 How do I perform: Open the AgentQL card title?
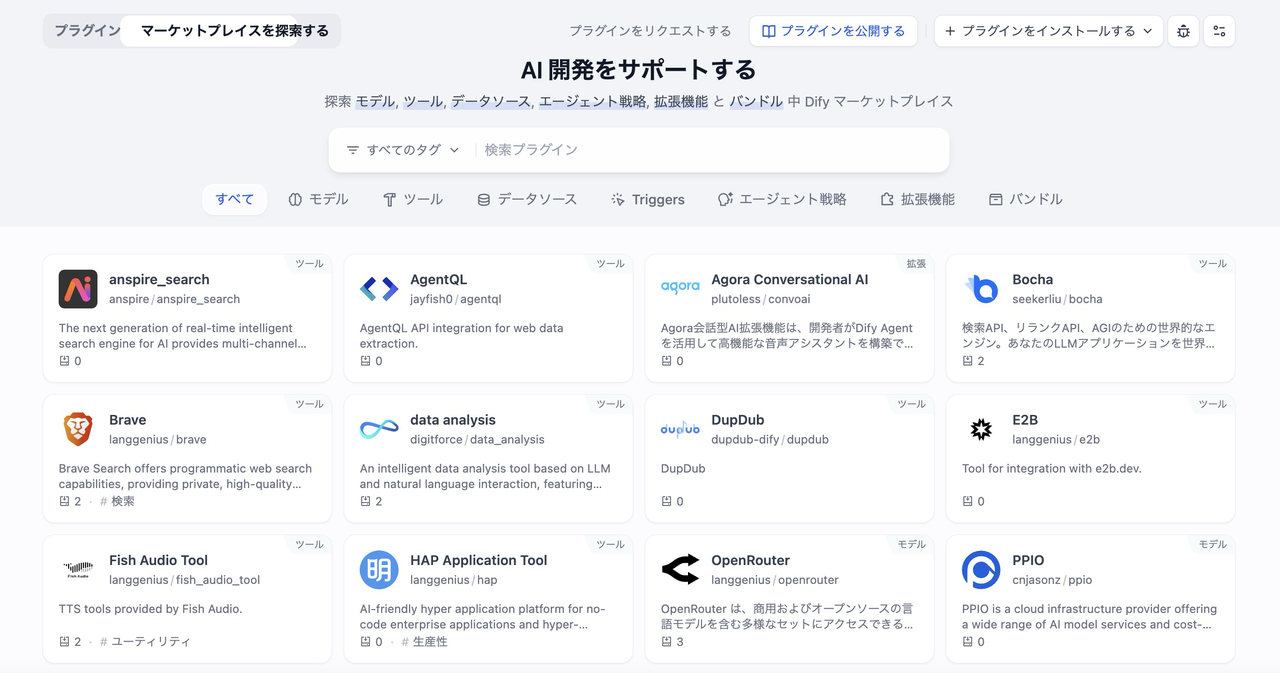pos(438,280)
